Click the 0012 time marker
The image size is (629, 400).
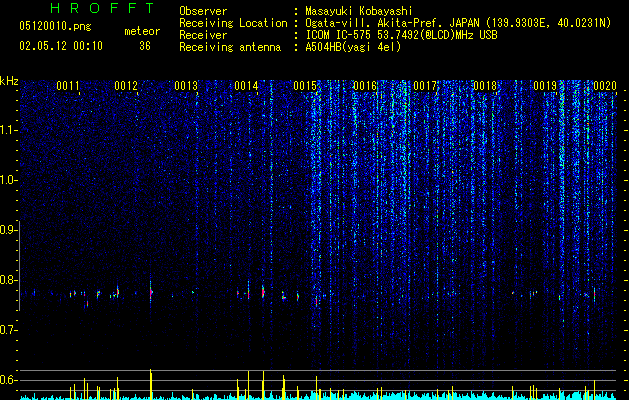(x=126, y=86)
